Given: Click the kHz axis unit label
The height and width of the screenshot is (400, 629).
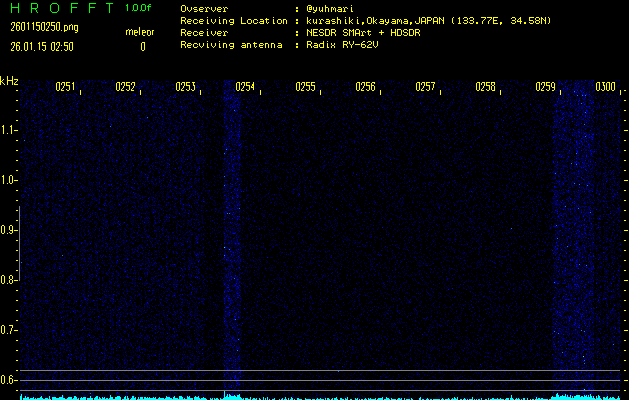Looking at the screenshot, I should [9, 81].
